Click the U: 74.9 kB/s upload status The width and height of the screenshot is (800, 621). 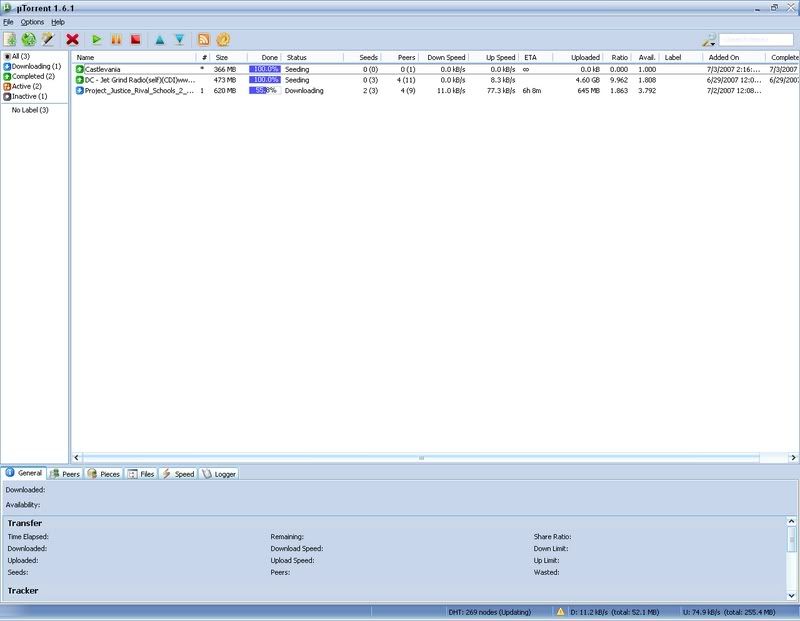[729, 612]
